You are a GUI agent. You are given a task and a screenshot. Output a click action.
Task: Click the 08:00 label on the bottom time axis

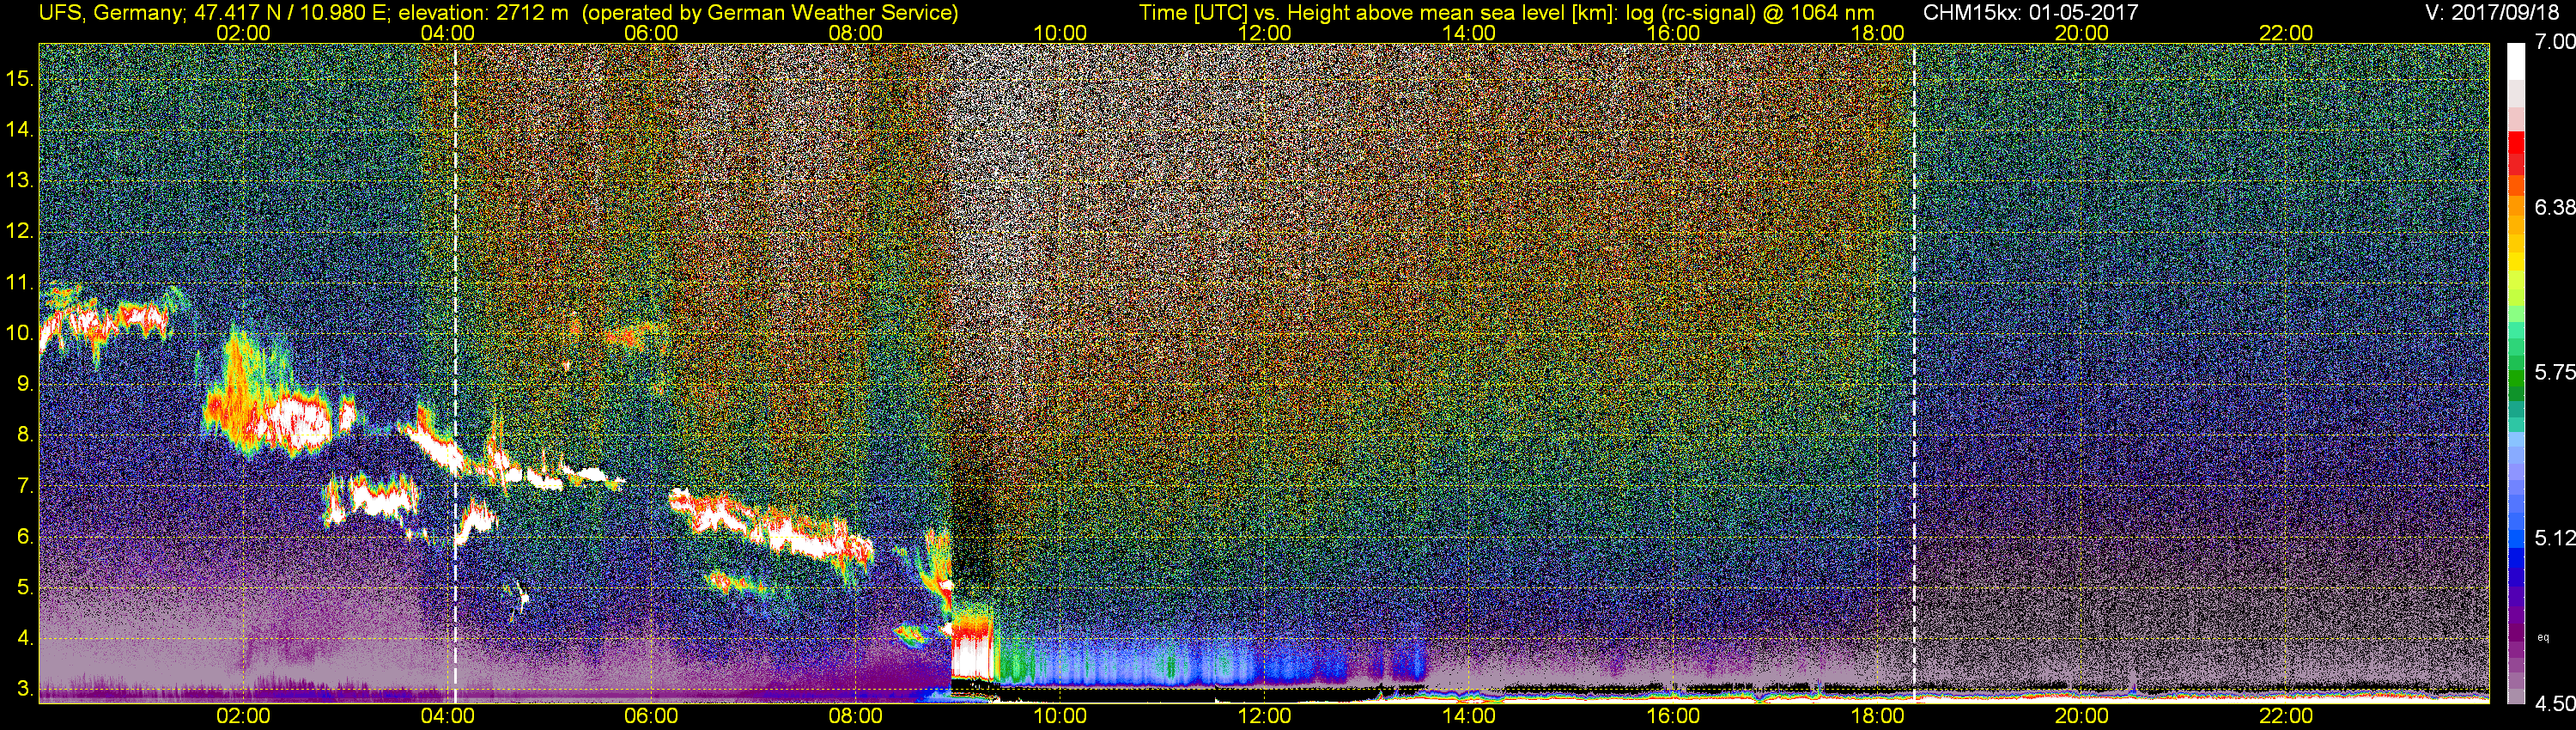point(856,716)
